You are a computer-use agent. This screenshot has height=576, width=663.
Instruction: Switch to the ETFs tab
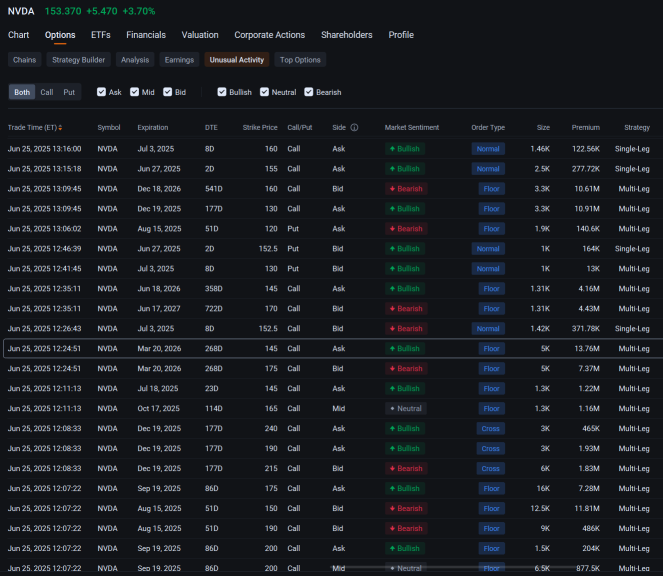101,35
